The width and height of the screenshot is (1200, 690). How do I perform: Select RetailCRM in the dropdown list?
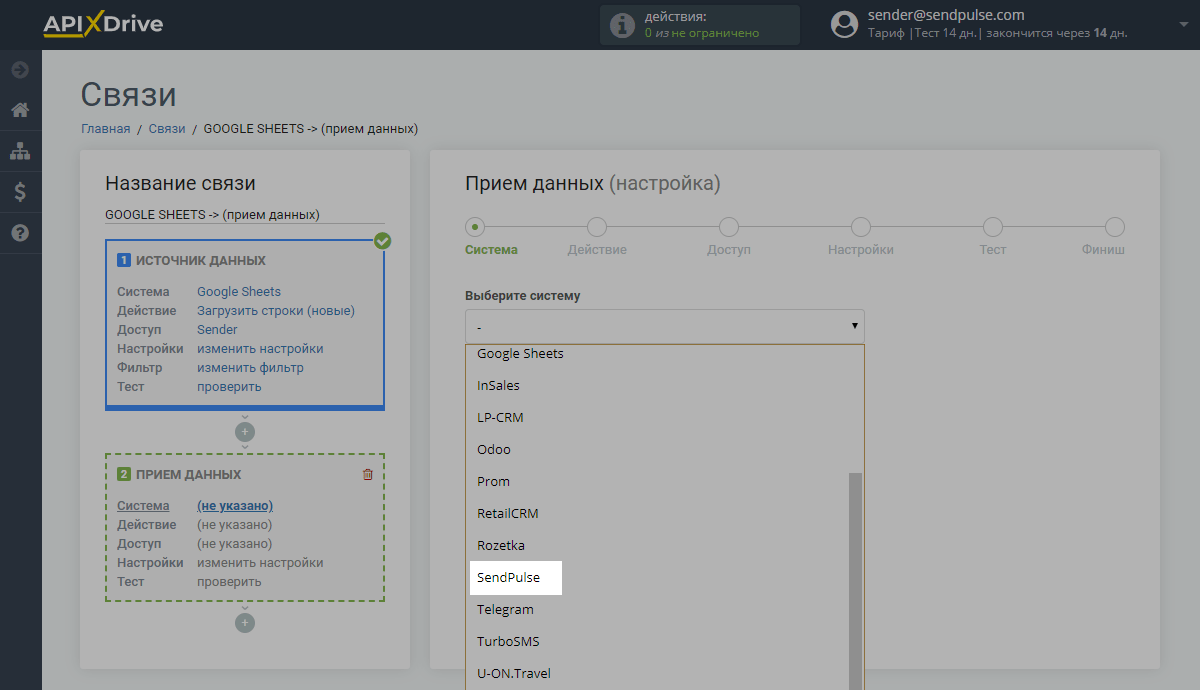point(508,514)
